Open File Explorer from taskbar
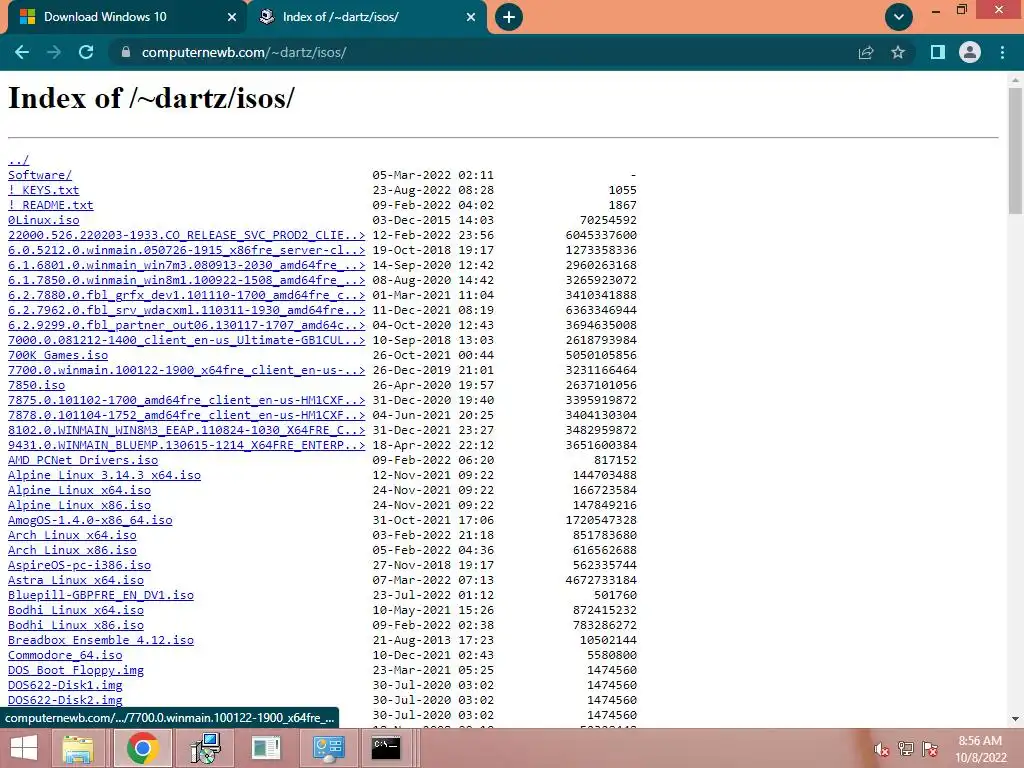This screenshot has height=768, width=1024. click(x=78, y=748)
